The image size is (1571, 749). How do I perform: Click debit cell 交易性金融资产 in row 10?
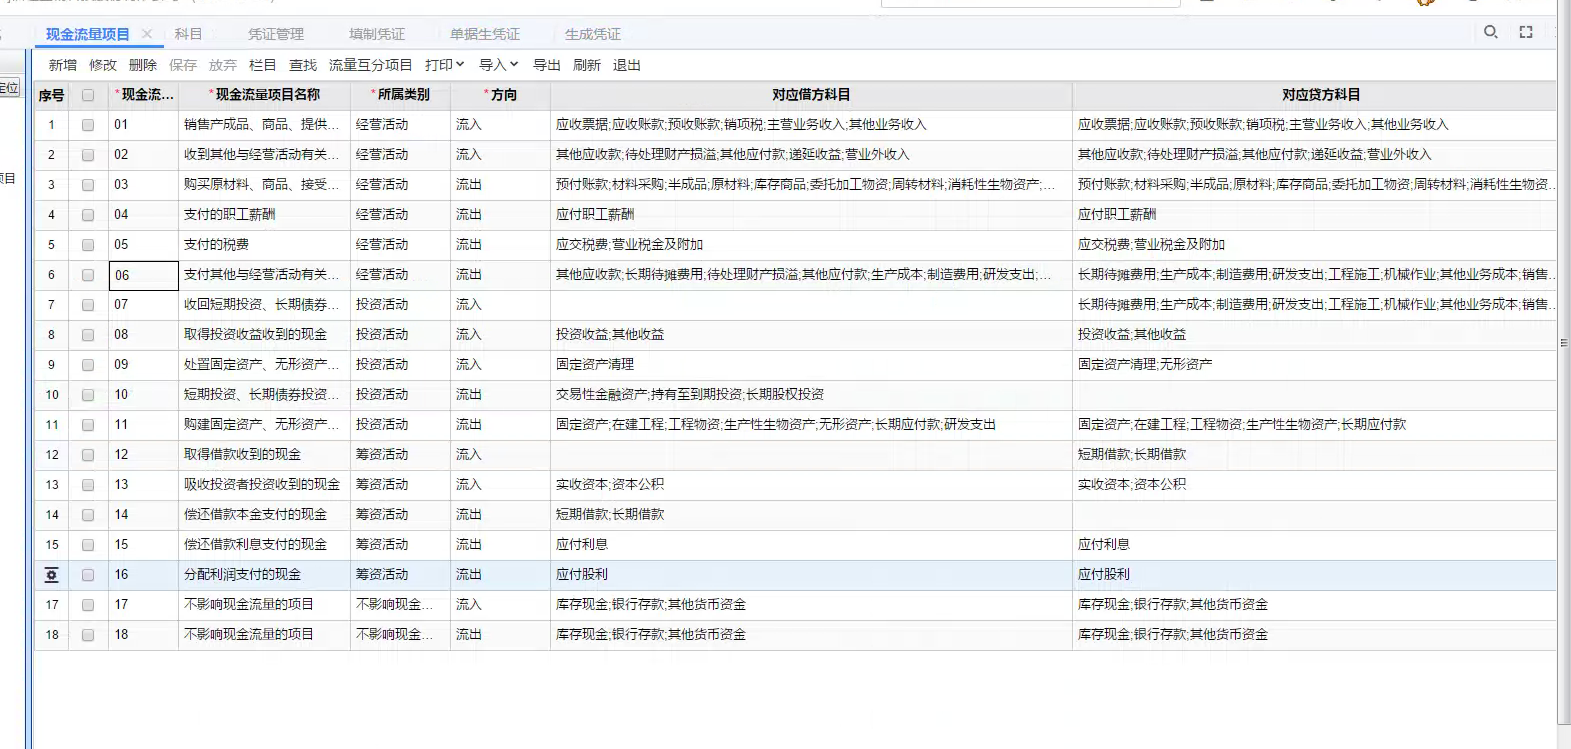tap(811, 395)
